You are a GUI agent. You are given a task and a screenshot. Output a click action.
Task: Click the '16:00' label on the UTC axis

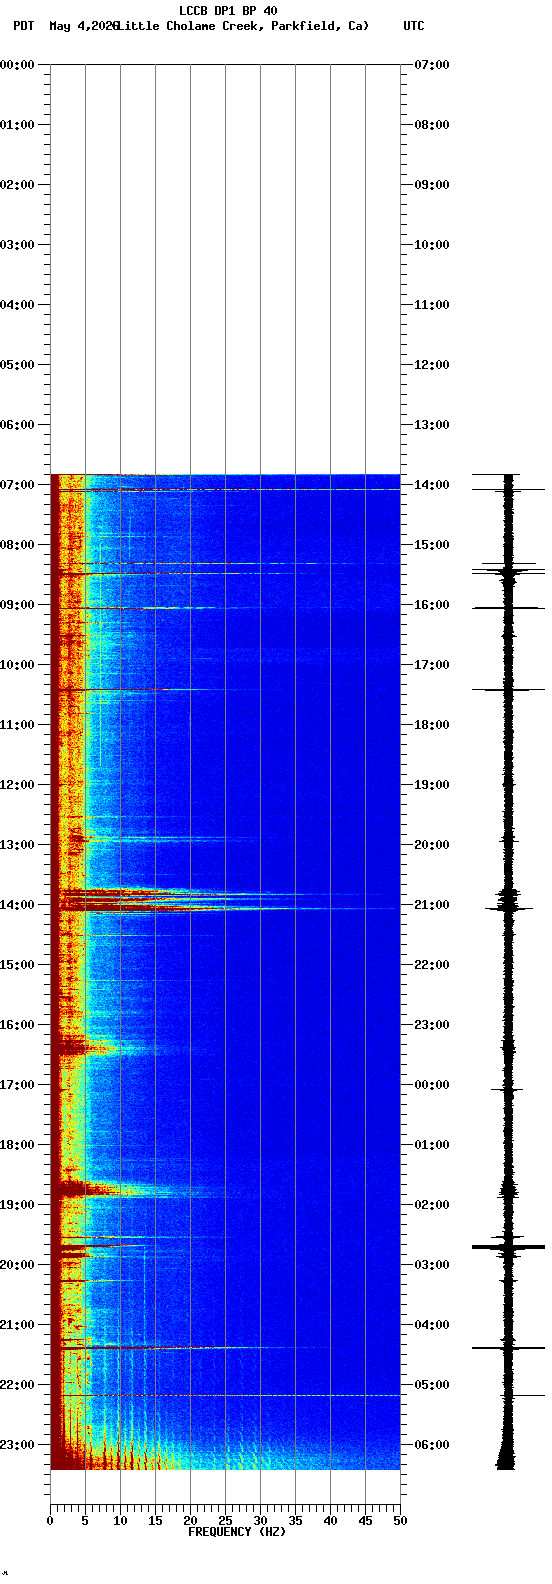[432, 605]
